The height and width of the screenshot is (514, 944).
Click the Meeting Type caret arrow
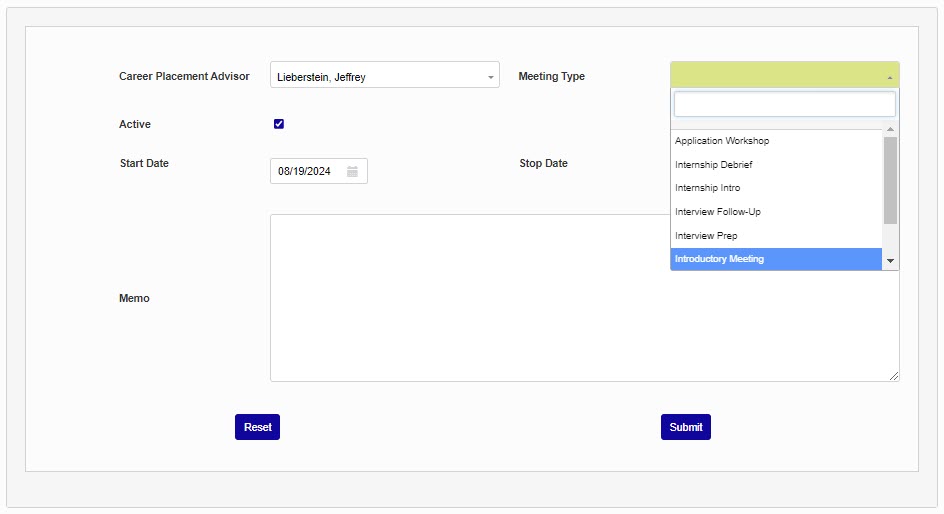click(x=889, y=76)
